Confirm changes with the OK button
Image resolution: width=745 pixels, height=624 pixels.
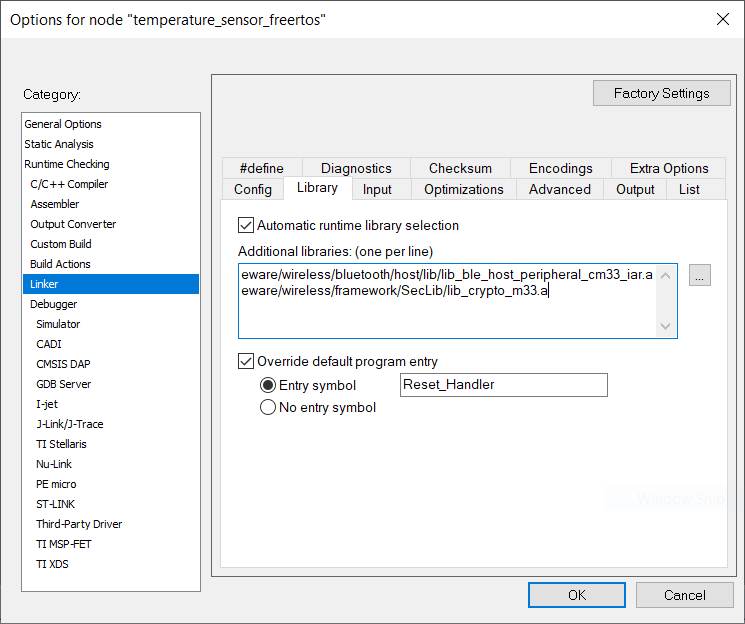point(576,595)
